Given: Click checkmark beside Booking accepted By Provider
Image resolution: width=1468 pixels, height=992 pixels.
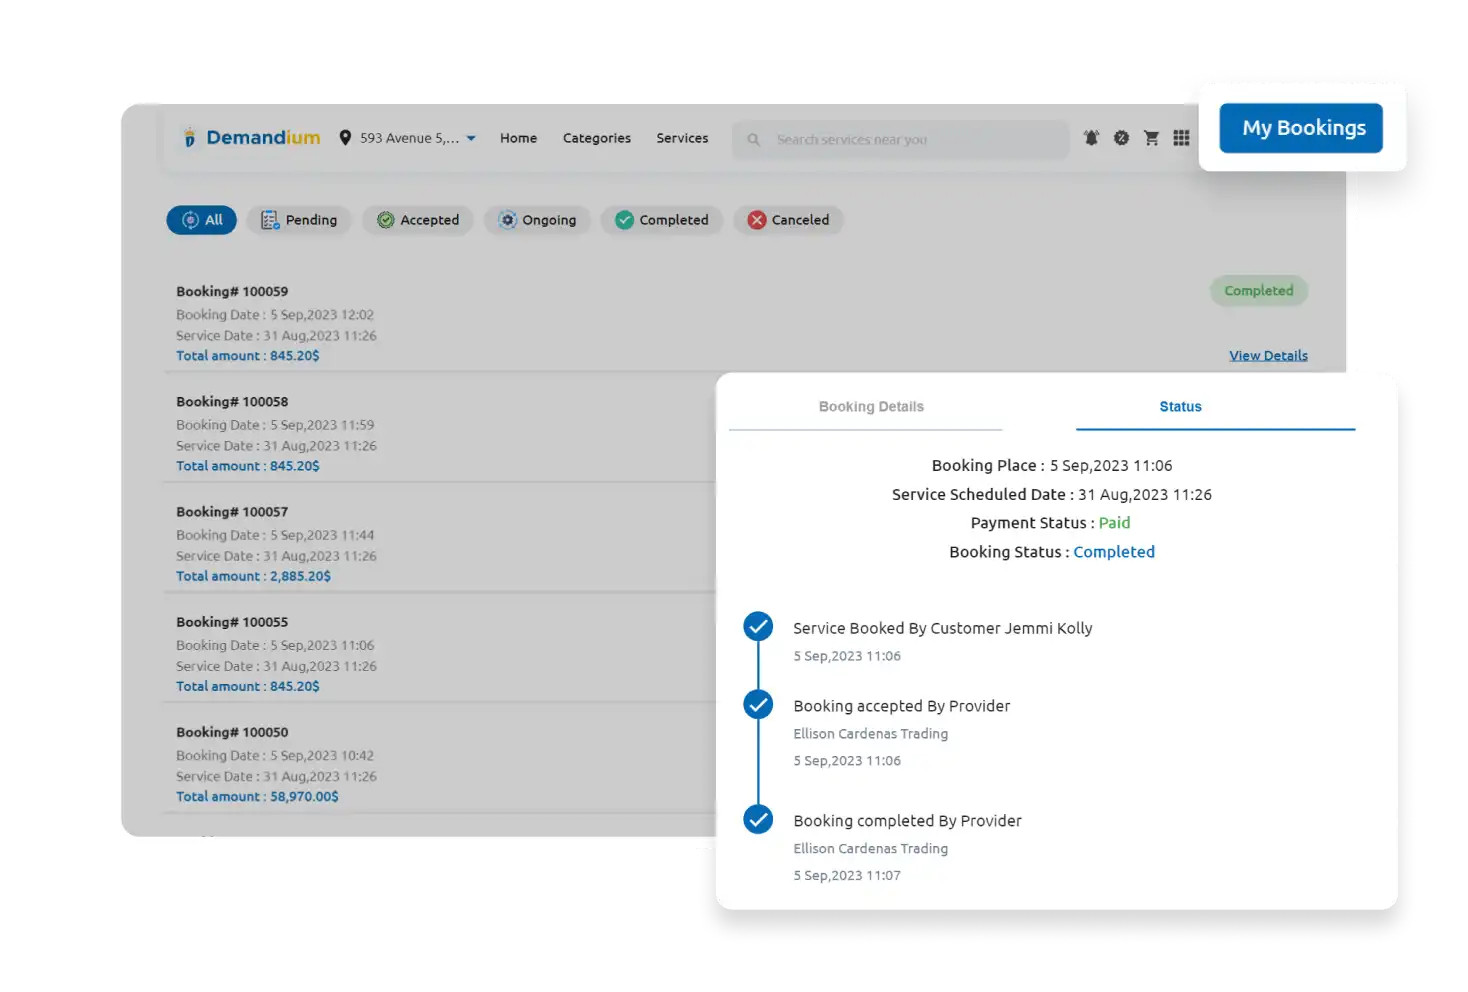Looking at the screenshot, I should (x=758, y=705).
